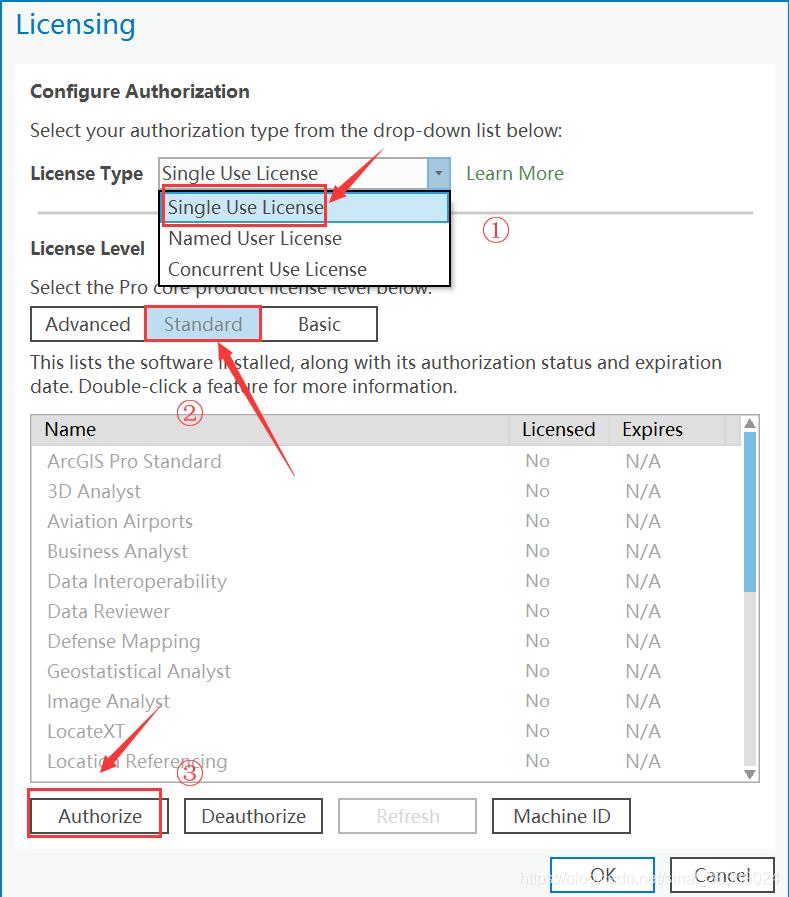Click the Expires column header
This screenshot has height=897, width=789.
tap(667, 430)
